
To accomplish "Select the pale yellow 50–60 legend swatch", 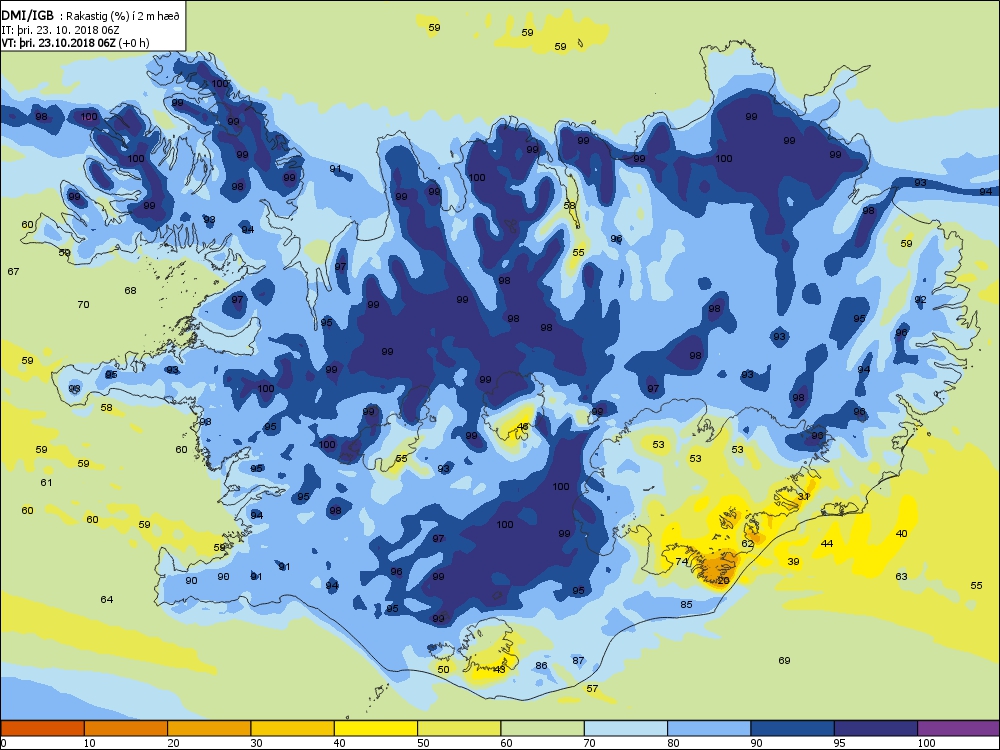I will click(x=459, y=728).
